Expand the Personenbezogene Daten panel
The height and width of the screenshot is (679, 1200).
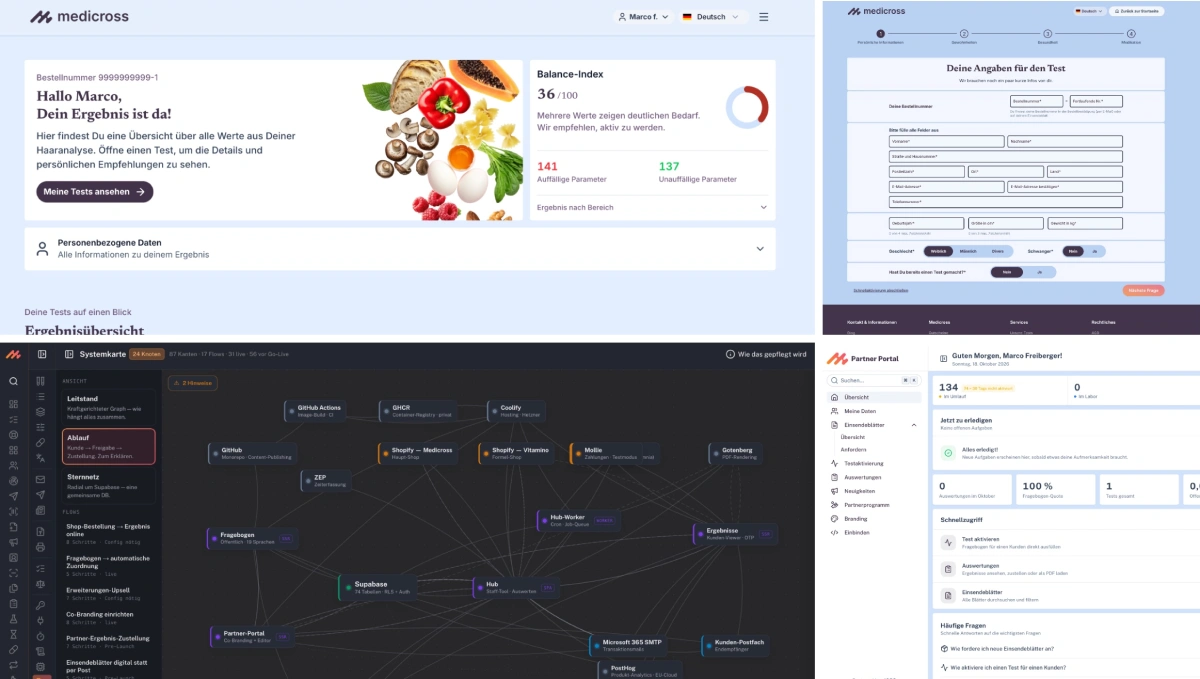pyautogui.click(x=400, y=249)
